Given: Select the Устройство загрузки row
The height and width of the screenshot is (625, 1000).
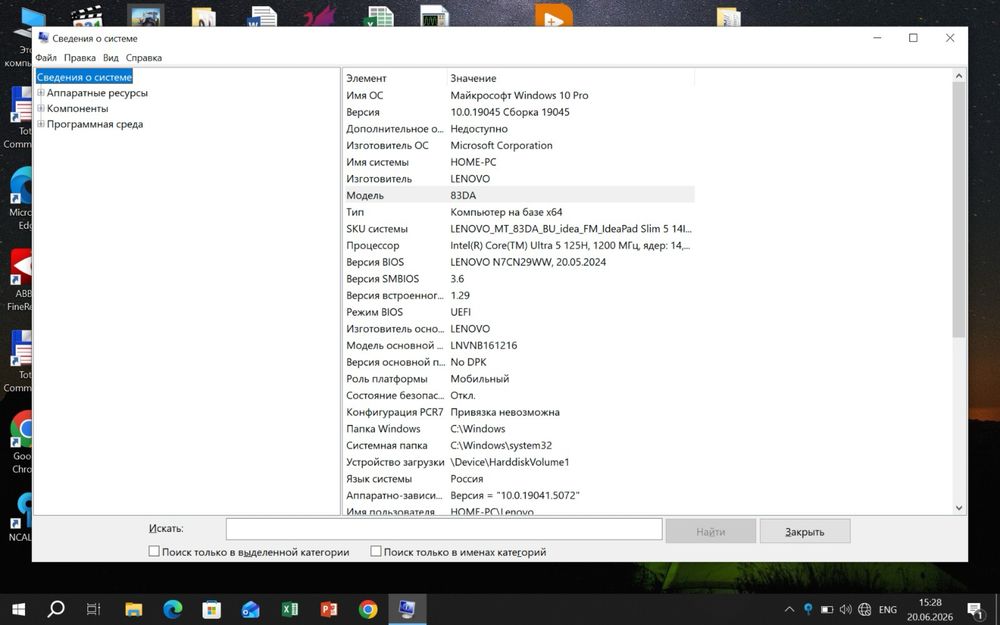Looking at the screenshot, I should click(518, 462).
